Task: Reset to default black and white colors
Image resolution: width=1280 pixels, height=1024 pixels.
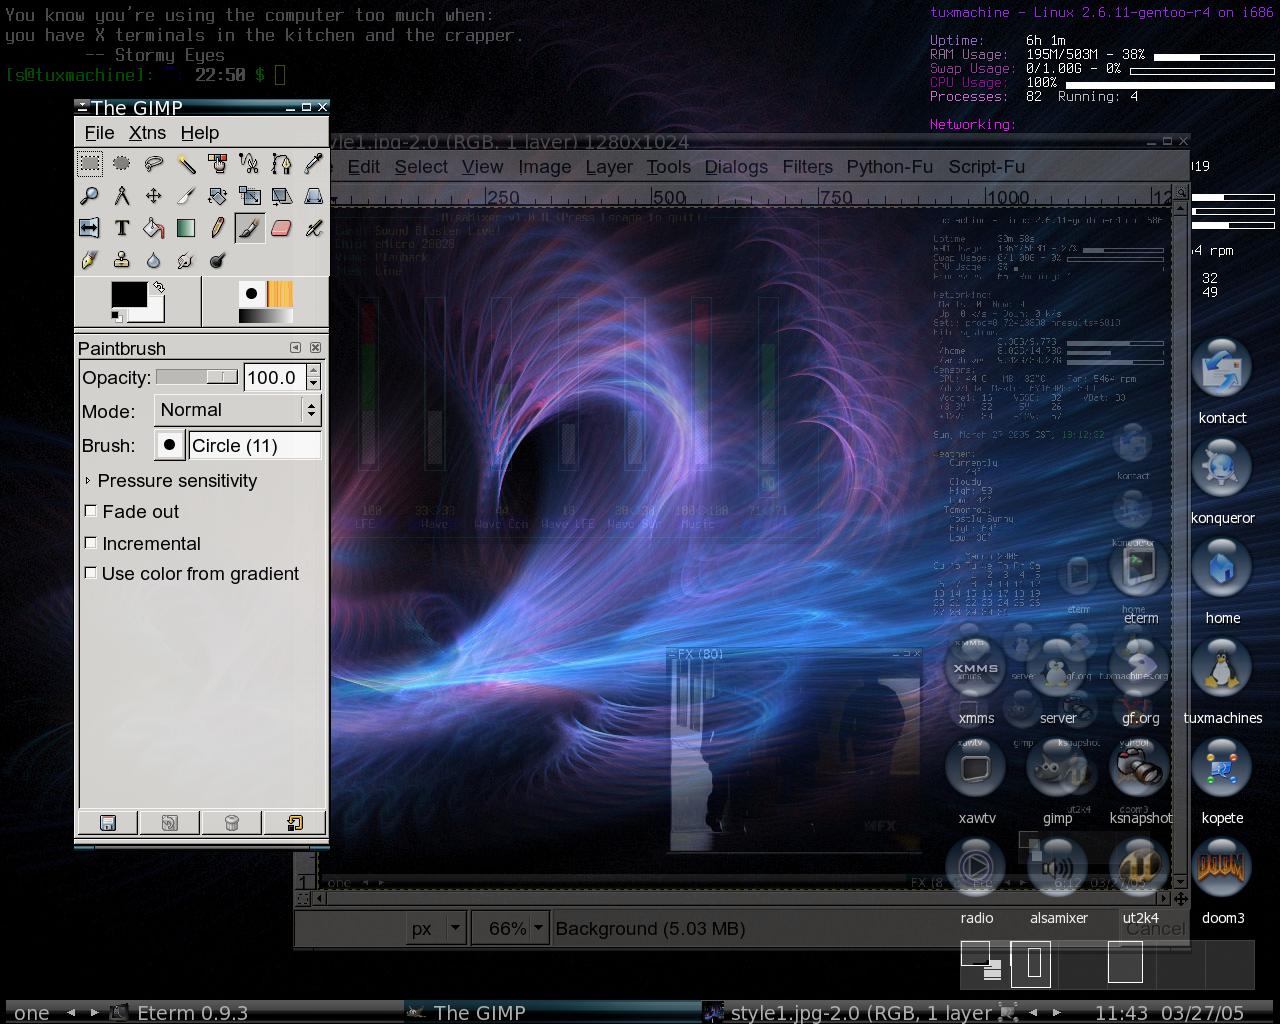Action: coord(117,317)
